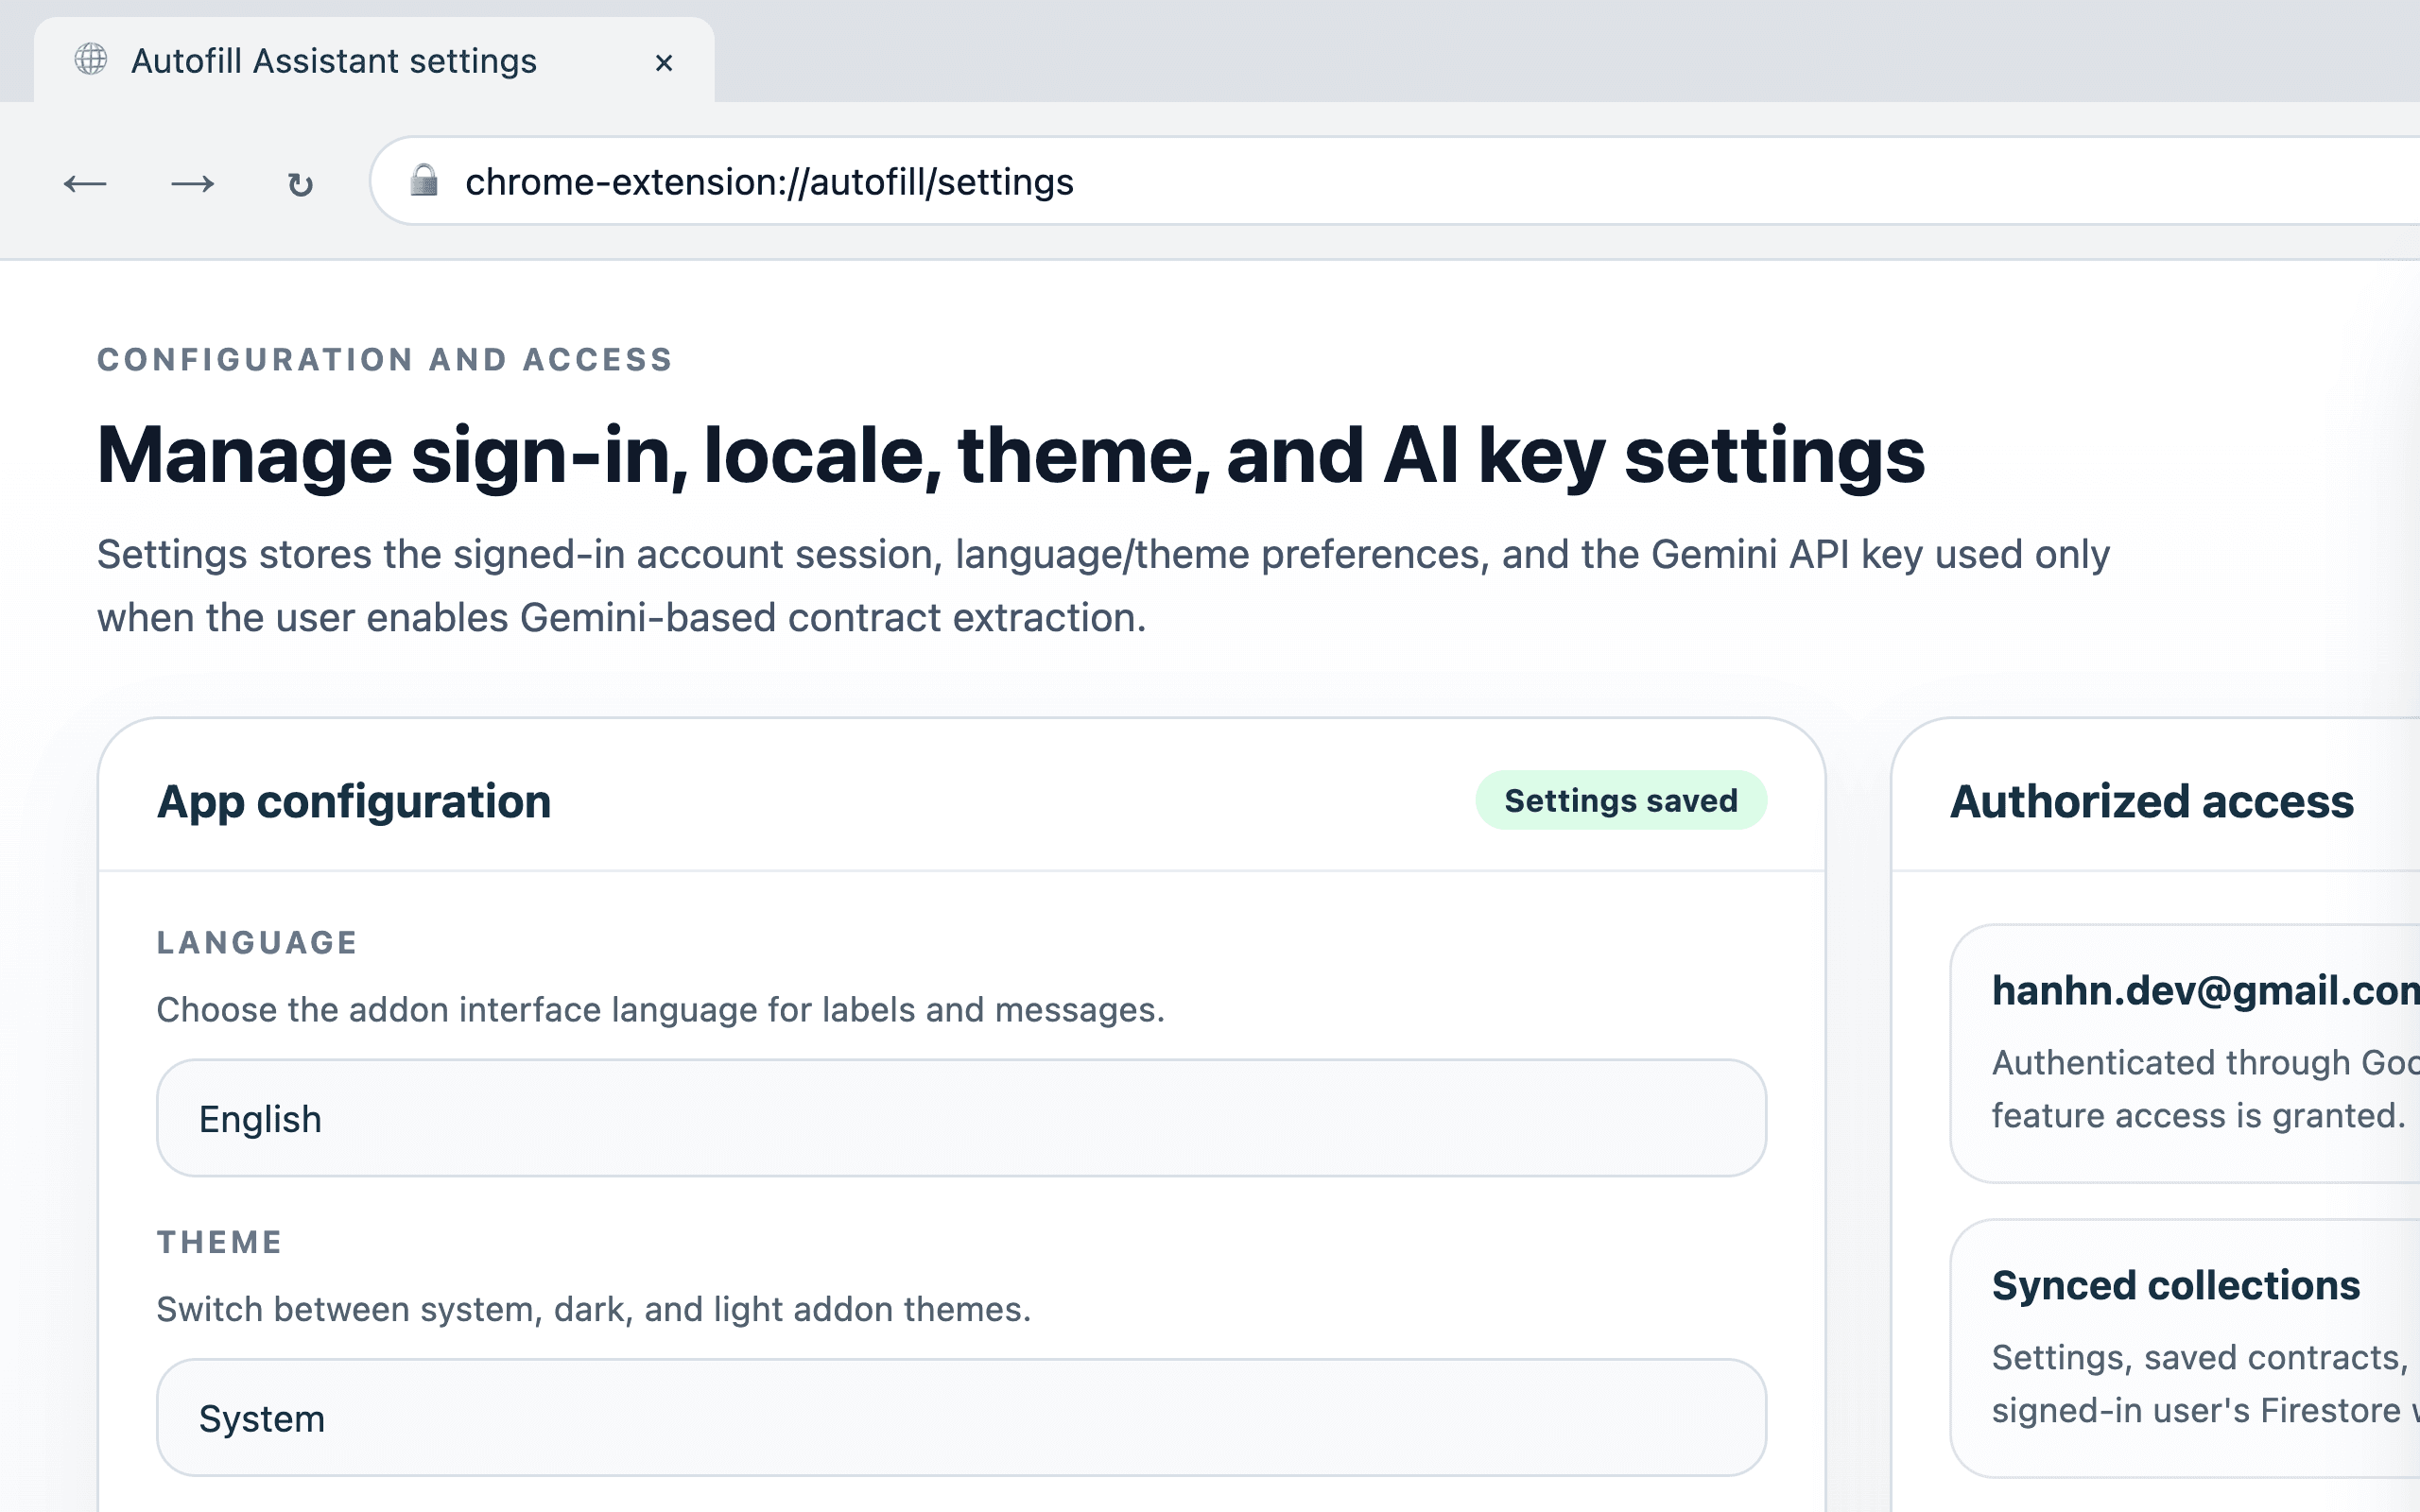The height and width of the screenshot is (1512, 2420).
Task: Click the lock icon in the address bar
Action: pos(424,181)
